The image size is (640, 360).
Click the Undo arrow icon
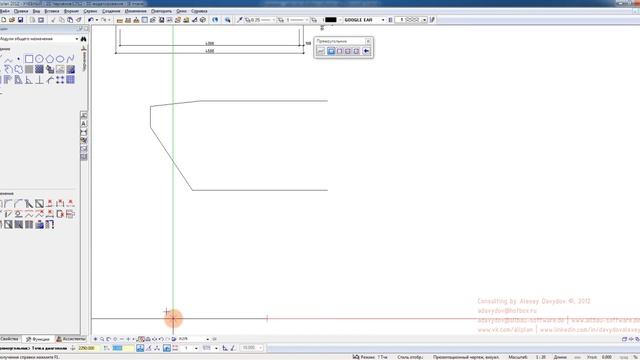pyautogui.click(x=91, y=20)
